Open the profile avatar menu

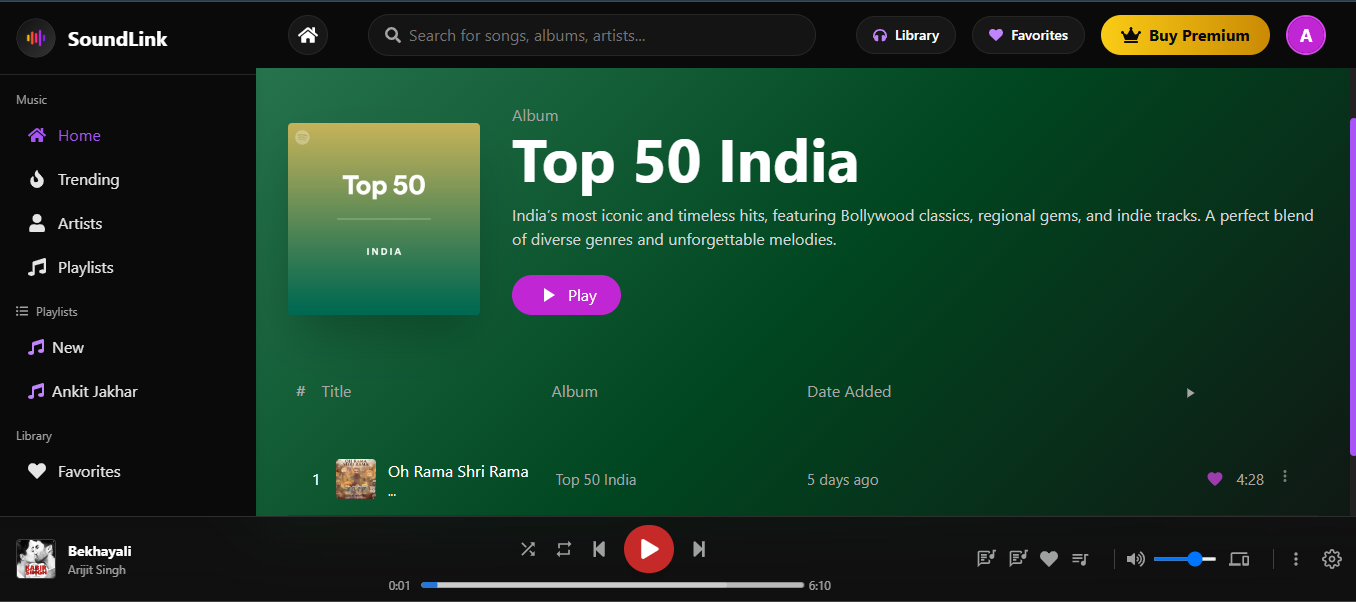1306,35
